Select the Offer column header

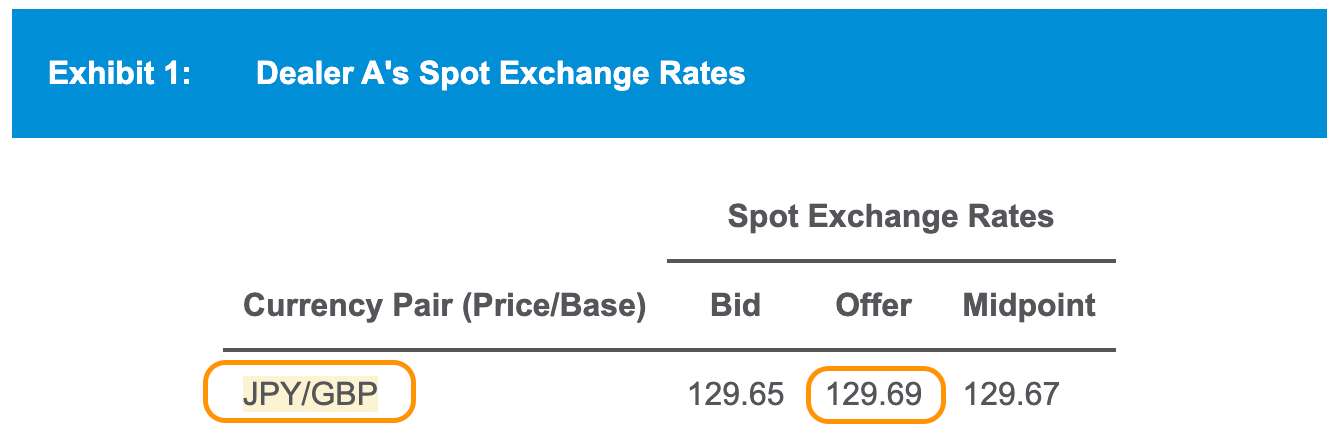(x=873, y=305)
